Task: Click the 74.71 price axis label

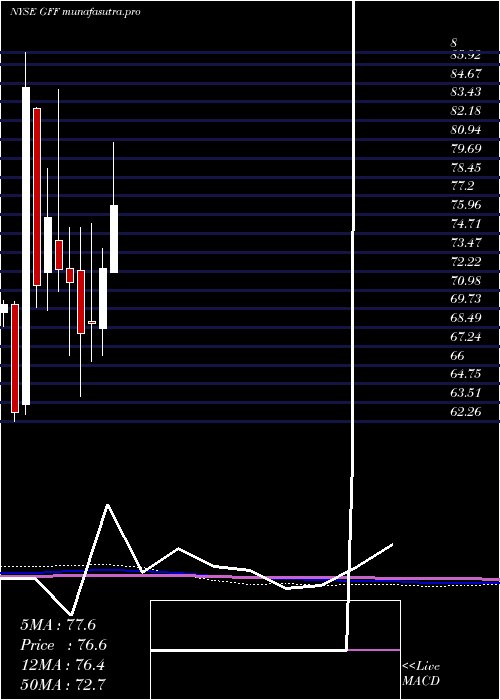Action: [x=466, y=224]
